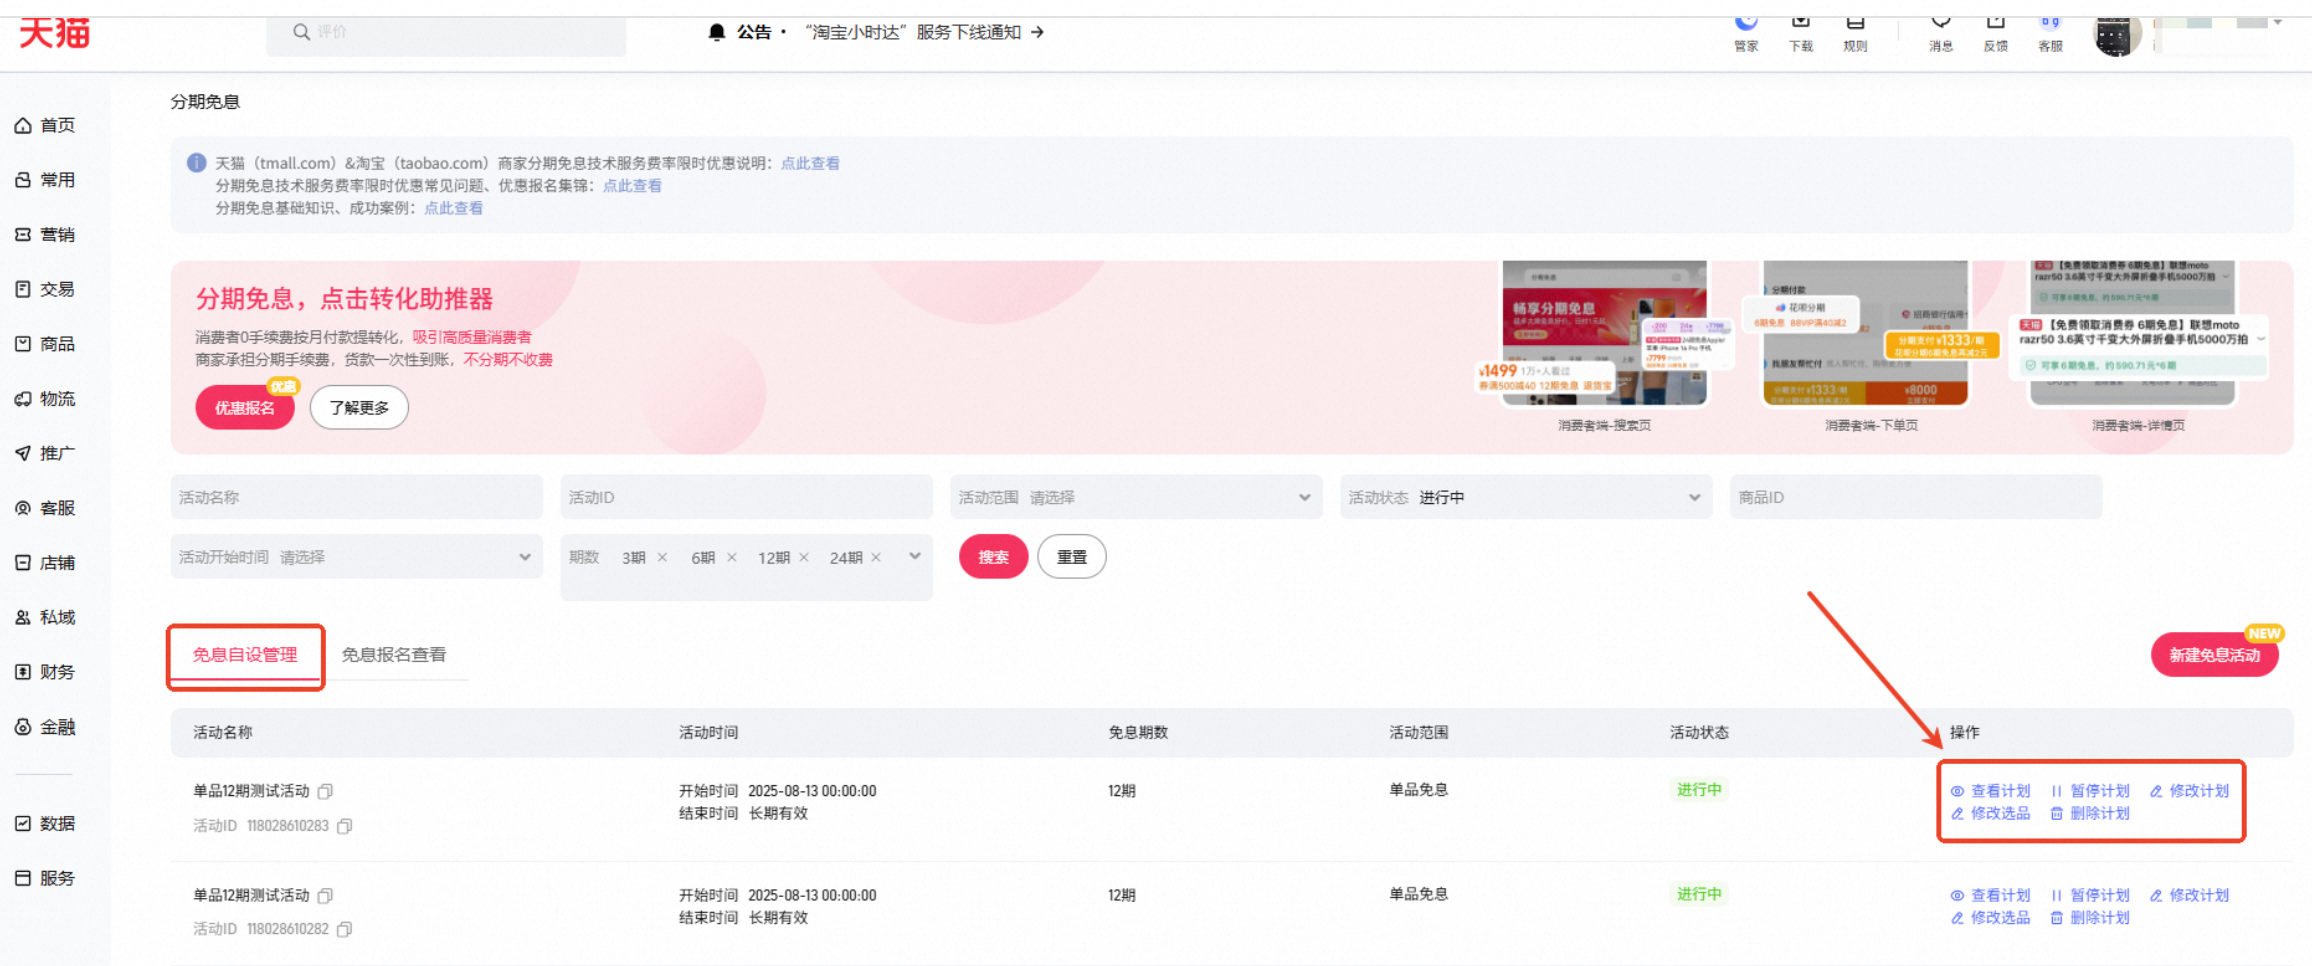Viewport: 2312px width, 966px height.
Task: Open the 消息 messages icon in header
Action: click(1941, 24)
